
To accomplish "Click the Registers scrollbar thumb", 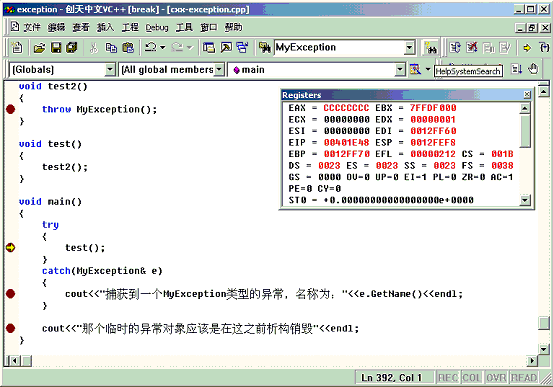I will pos(525,131).
